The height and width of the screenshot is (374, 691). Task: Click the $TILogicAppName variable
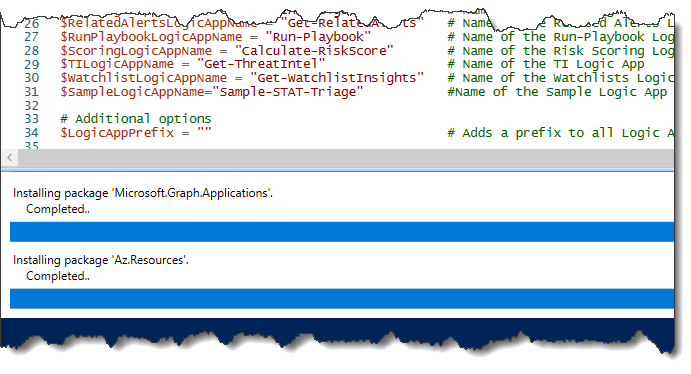117,64
